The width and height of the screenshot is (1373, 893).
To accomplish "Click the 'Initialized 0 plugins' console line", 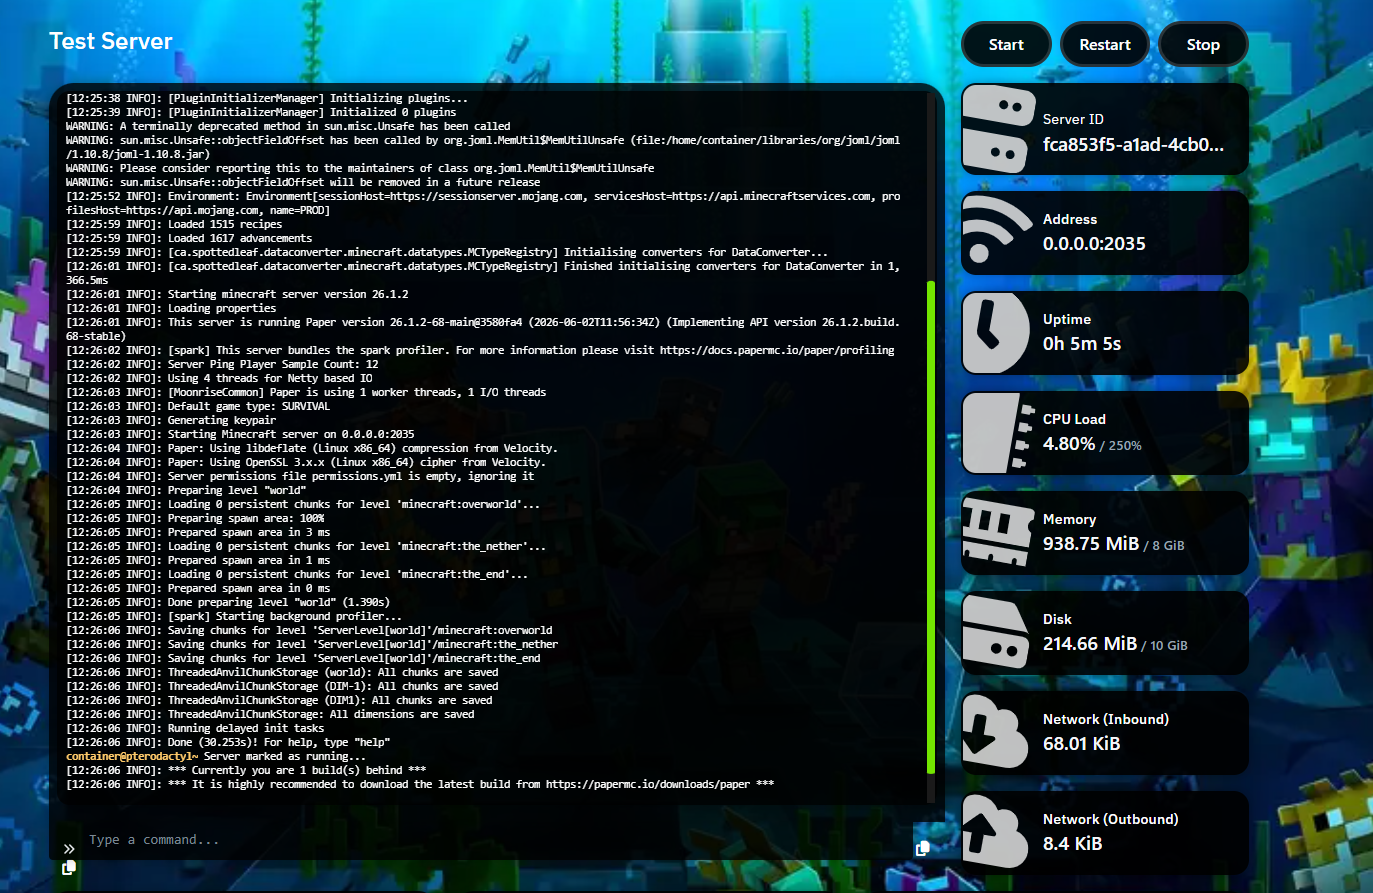I will click(261, 112).
